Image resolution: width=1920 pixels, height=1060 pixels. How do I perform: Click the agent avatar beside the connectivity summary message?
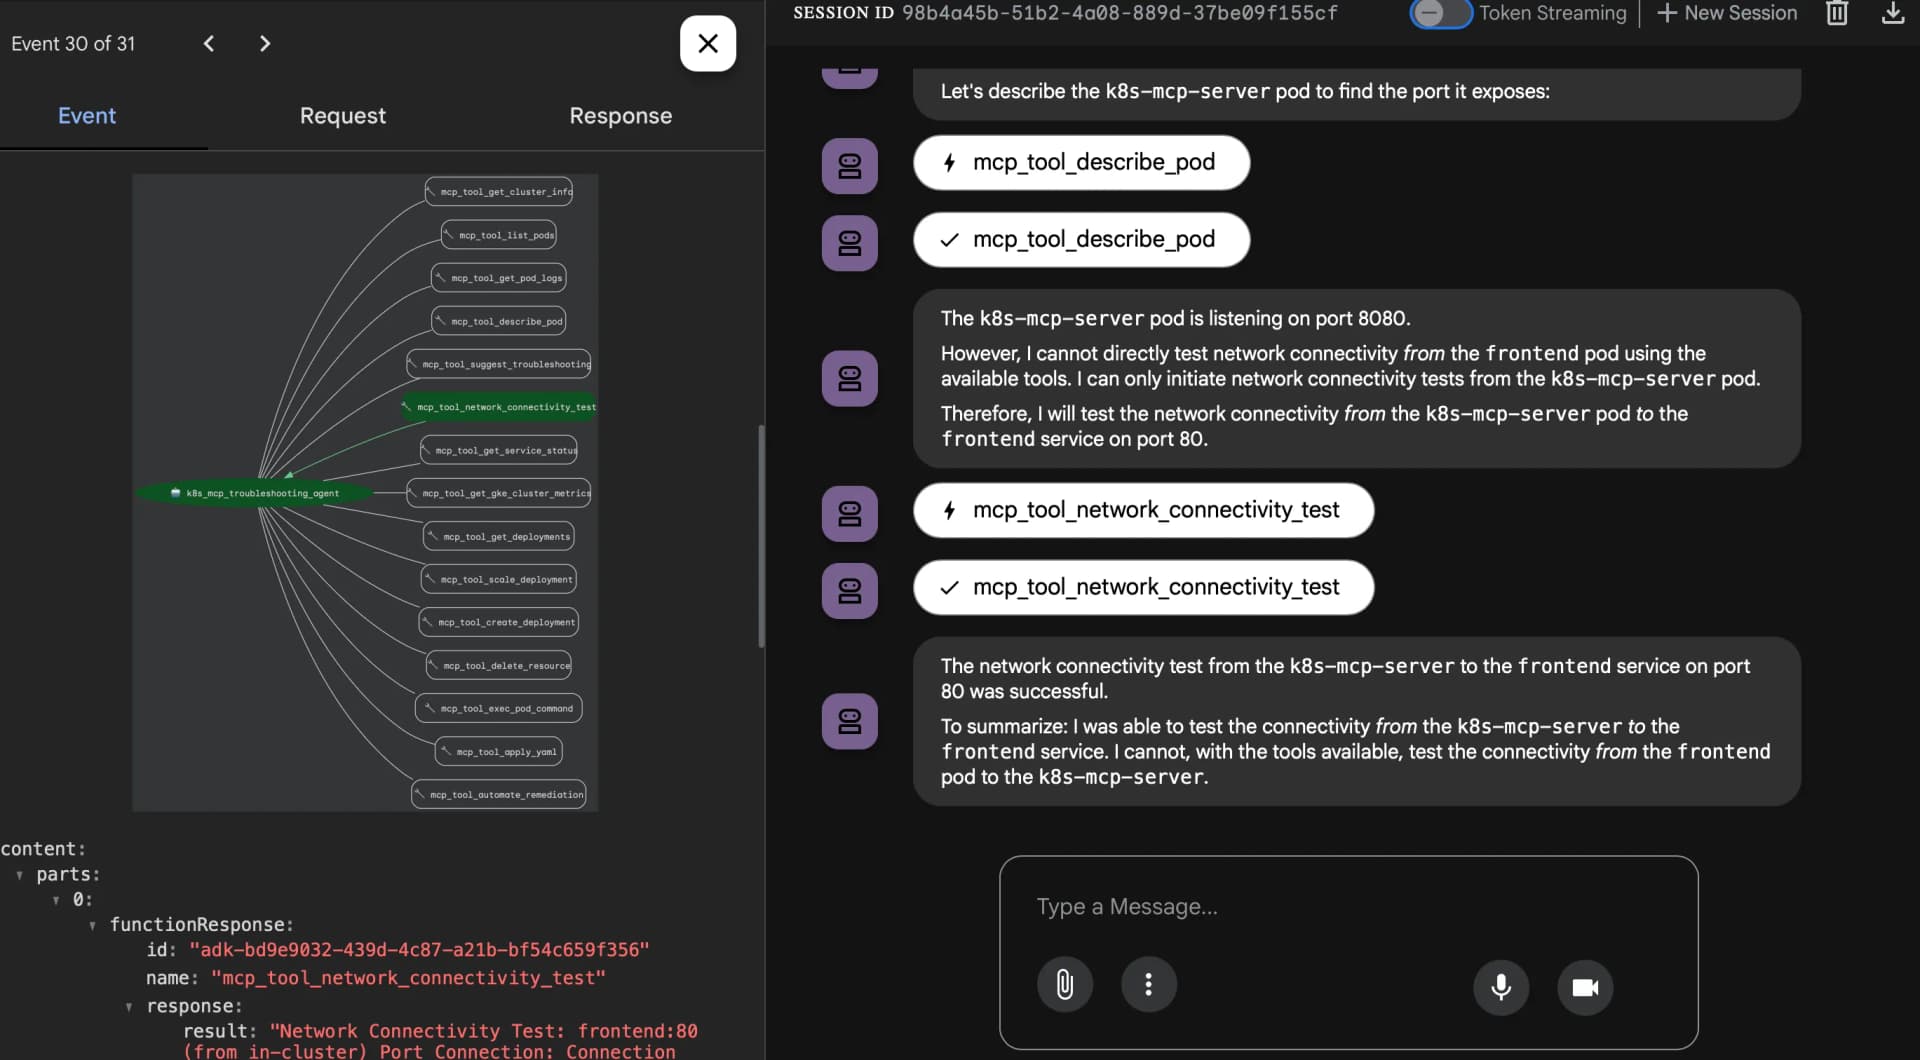pos(848,721)
